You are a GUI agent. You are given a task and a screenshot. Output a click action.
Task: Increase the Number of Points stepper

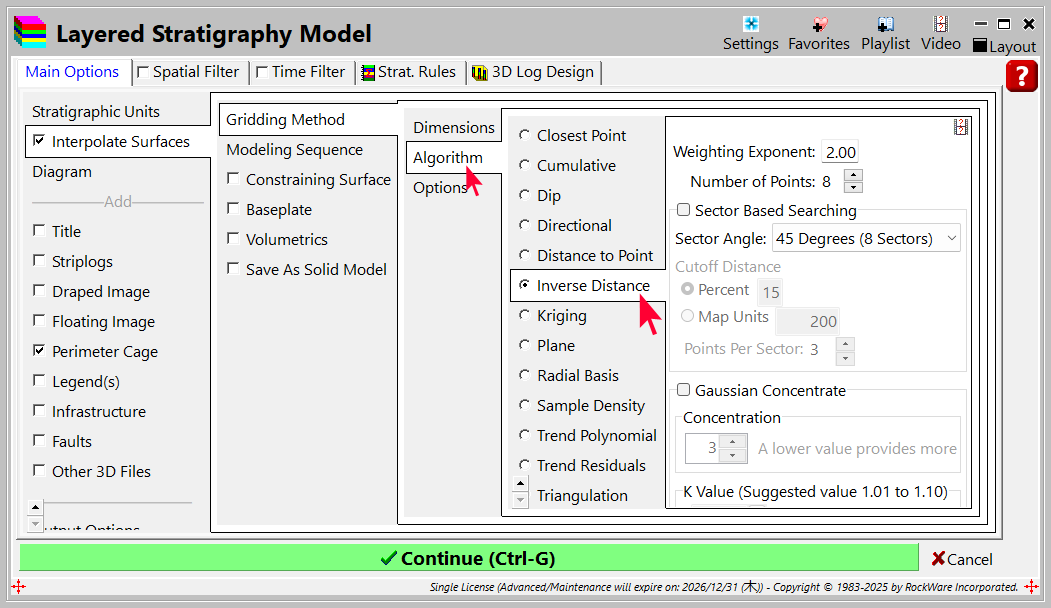pos(852,176)
